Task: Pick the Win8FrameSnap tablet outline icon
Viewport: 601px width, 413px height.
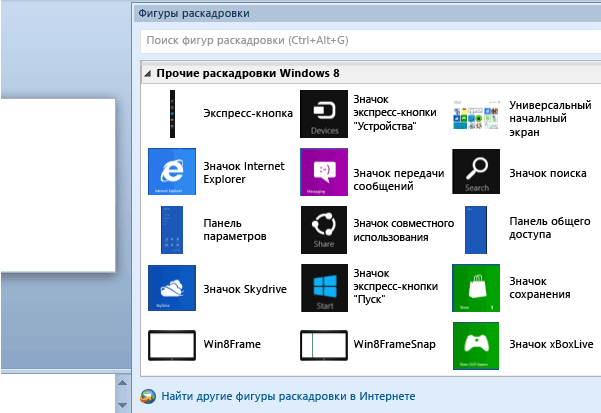Action: (324, 345)
